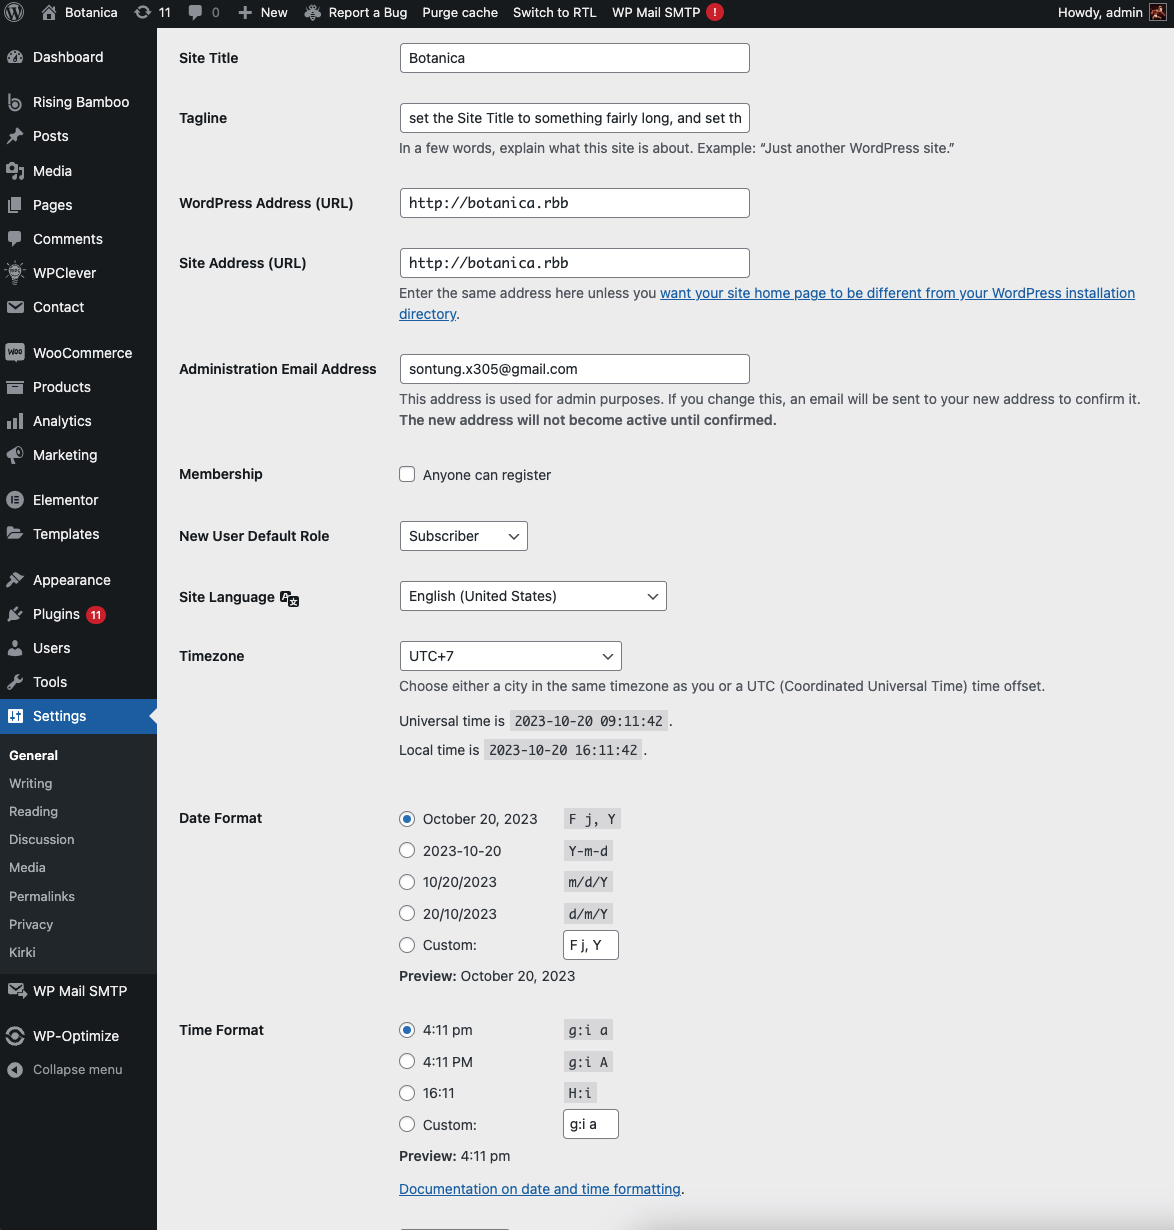Click the Elementor icon in sidebar
1174x1230 pixels.
click(x=15, y=500)
